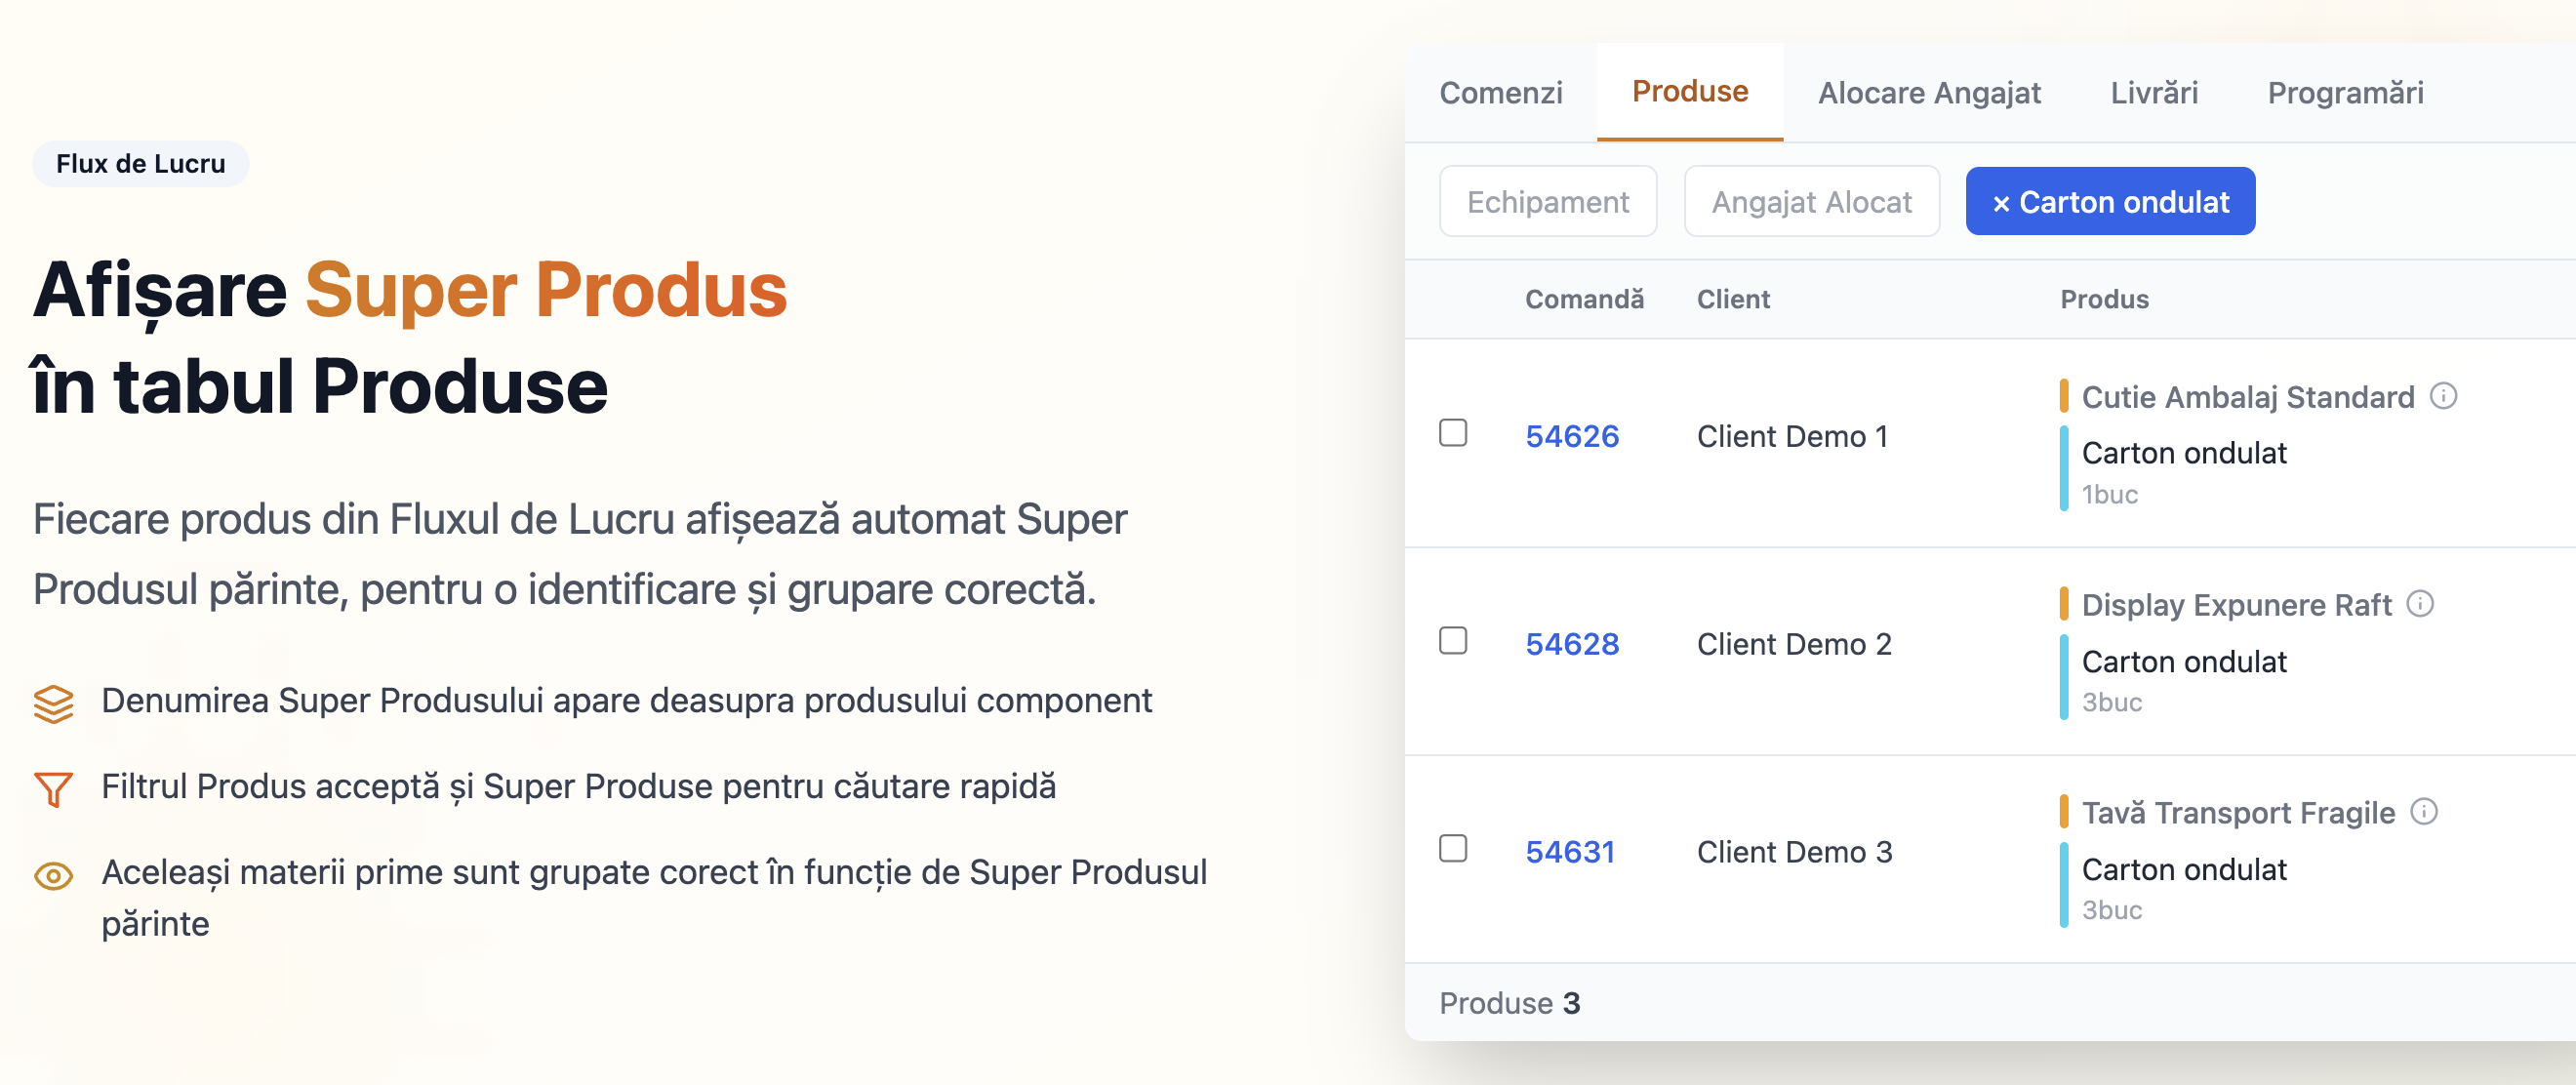Open order link 54626
The width and height of the screenshot is (2576, 1085).
pyautogui.click(x=1572, y=436)
